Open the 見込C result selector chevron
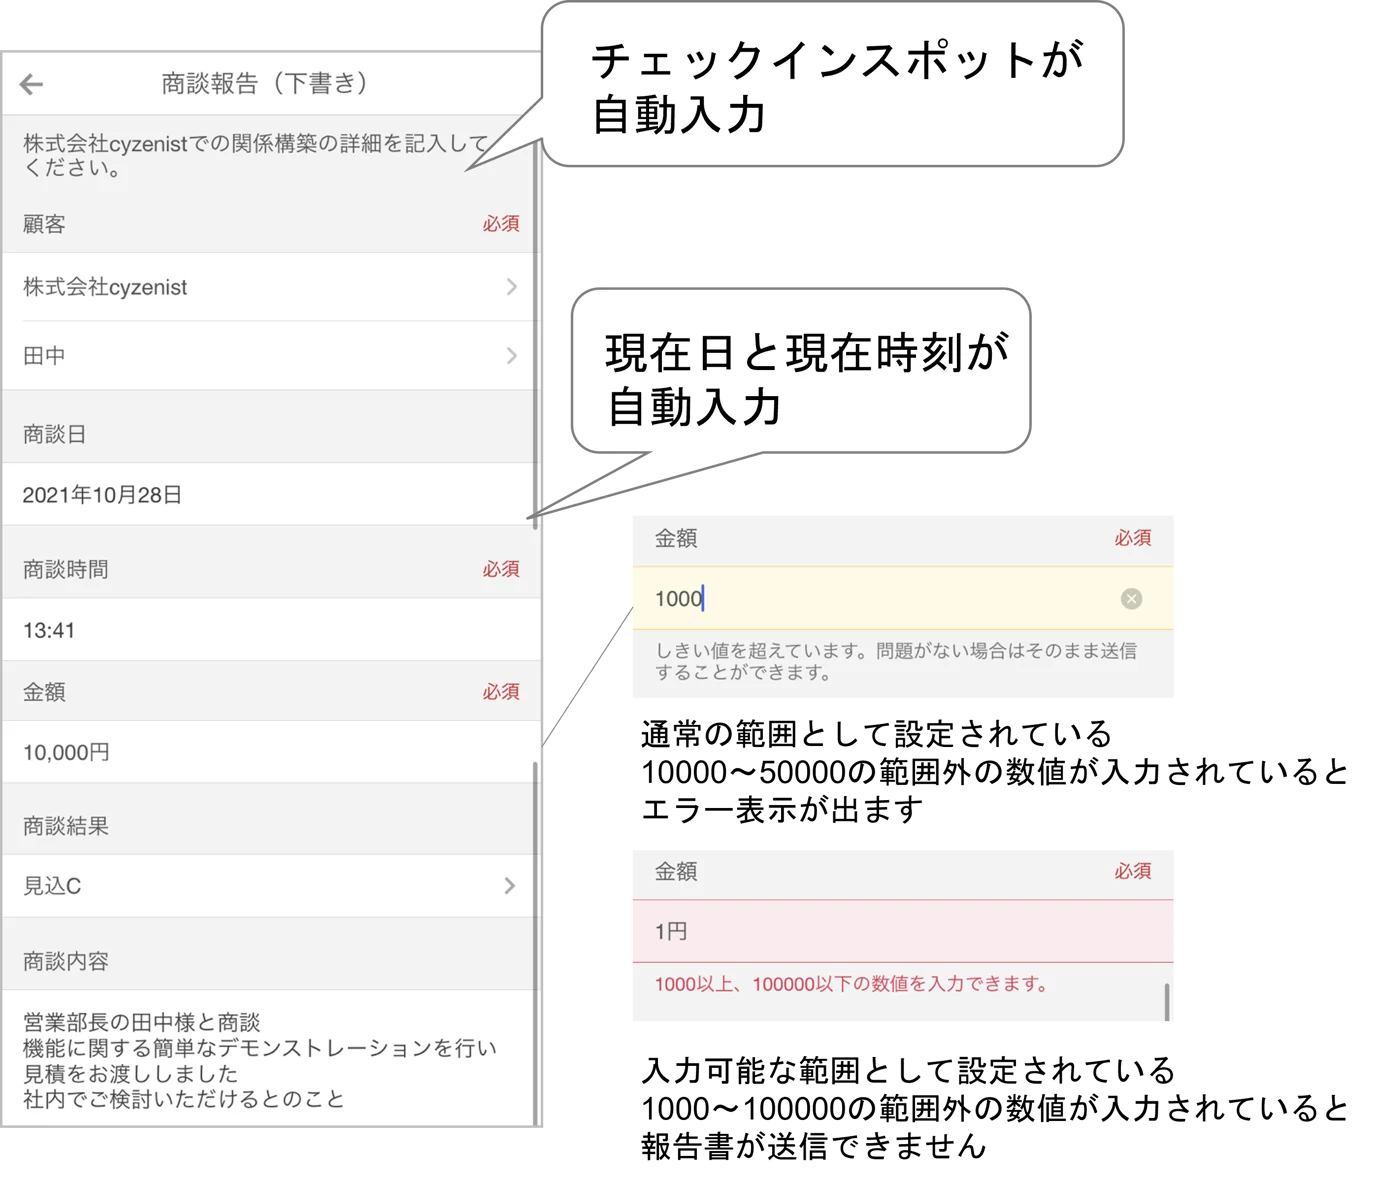 (510, 886)
